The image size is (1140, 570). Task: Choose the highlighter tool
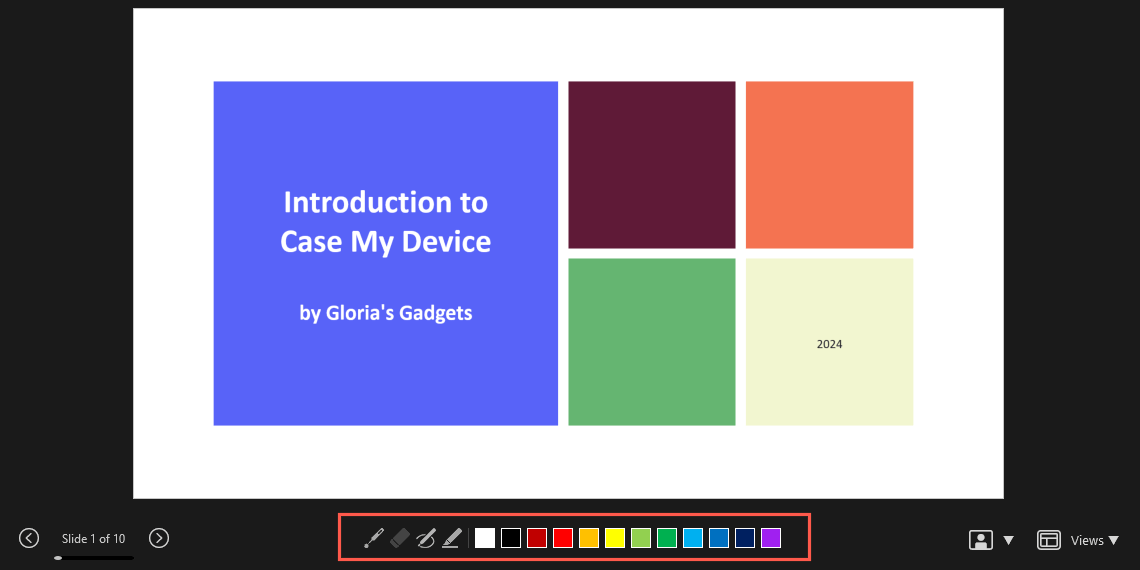(451, 538)
